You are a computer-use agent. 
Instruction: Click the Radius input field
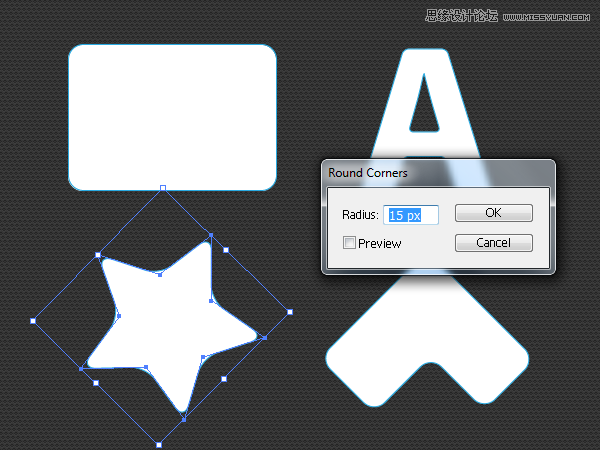411,215
